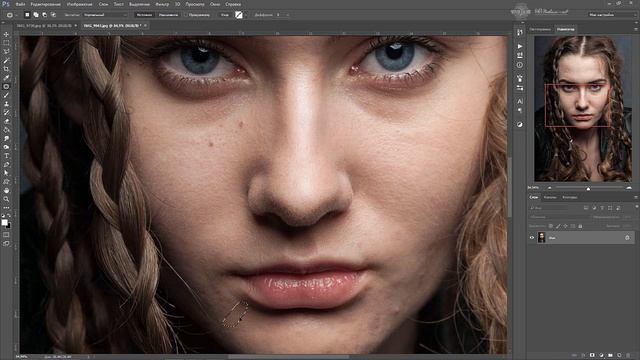Toggle lock all for layer

pos(580,226)
